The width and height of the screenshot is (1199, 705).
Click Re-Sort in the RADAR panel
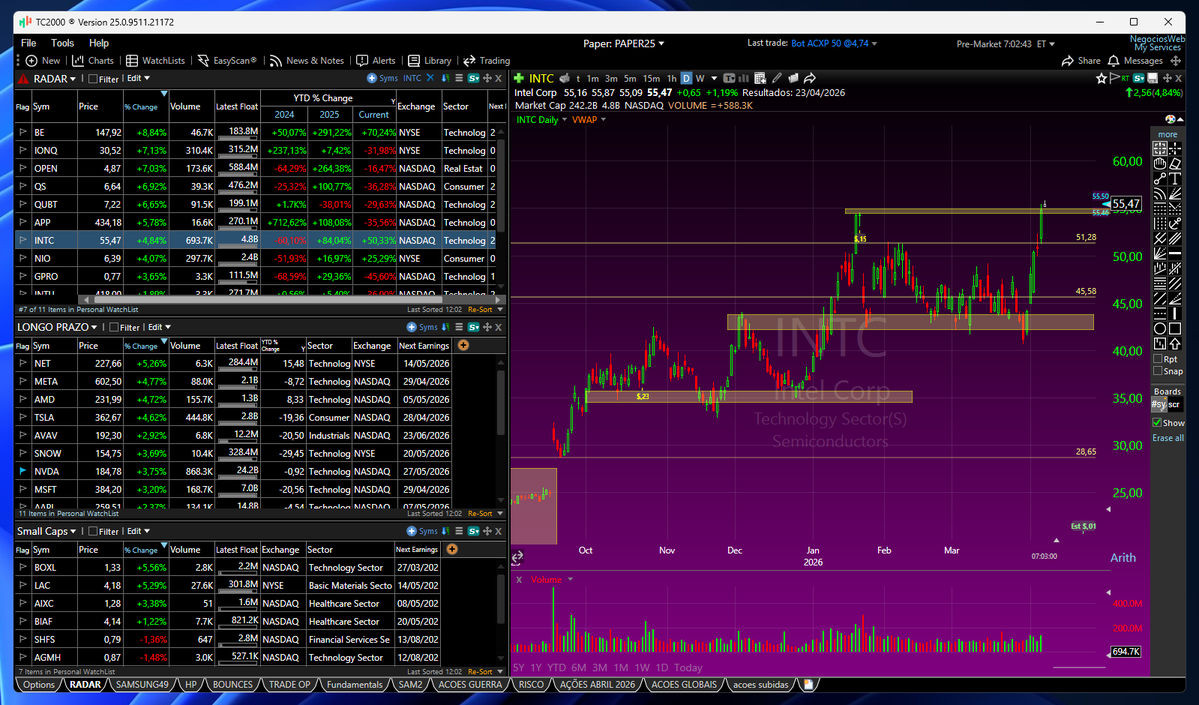point(480,310)
